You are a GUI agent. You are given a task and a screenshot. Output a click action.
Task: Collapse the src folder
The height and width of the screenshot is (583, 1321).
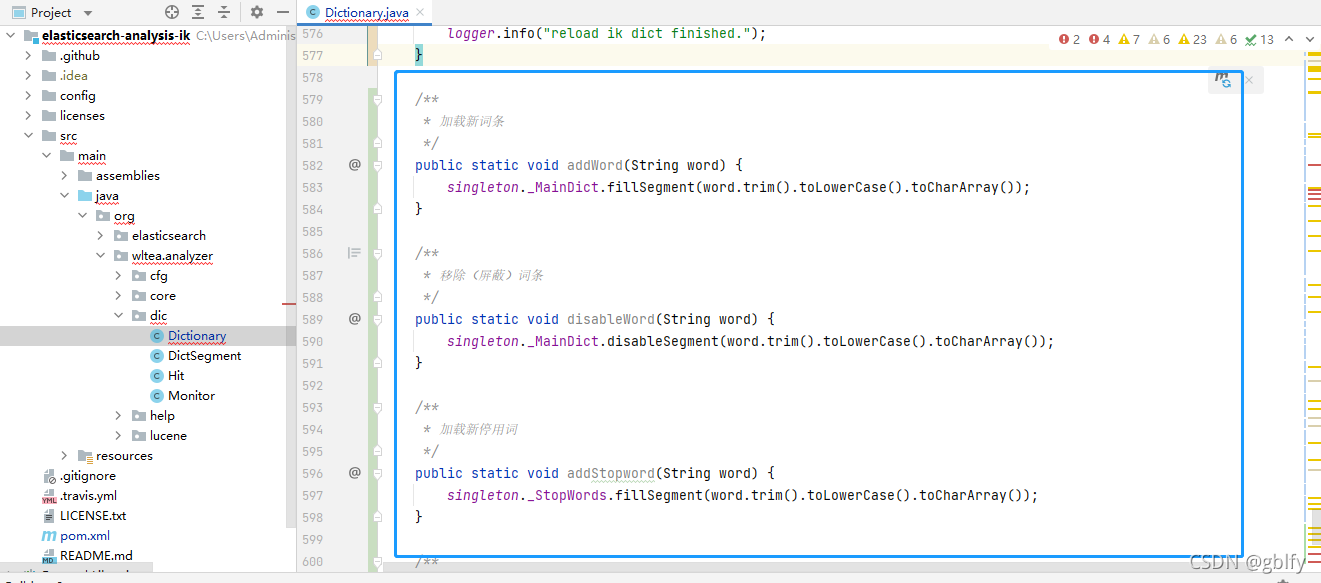[28, 136]
